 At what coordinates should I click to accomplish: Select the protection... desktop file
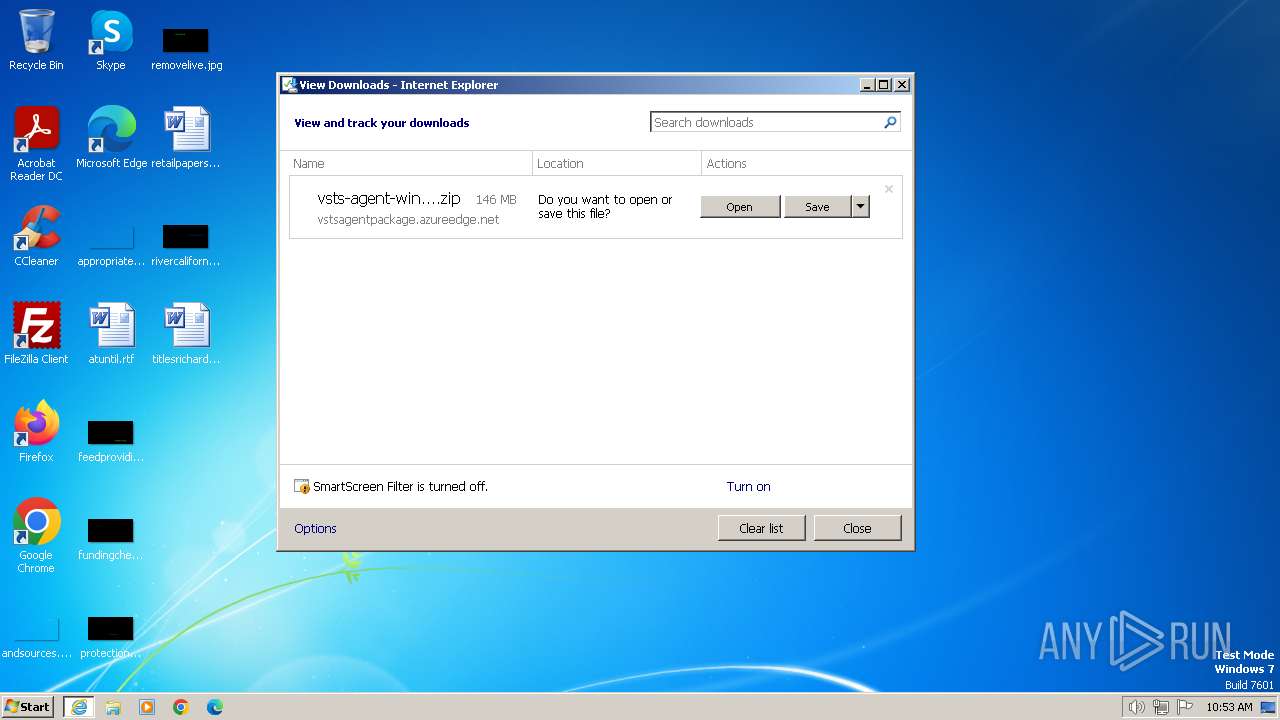pyautogui.click(x=111, y=637)
